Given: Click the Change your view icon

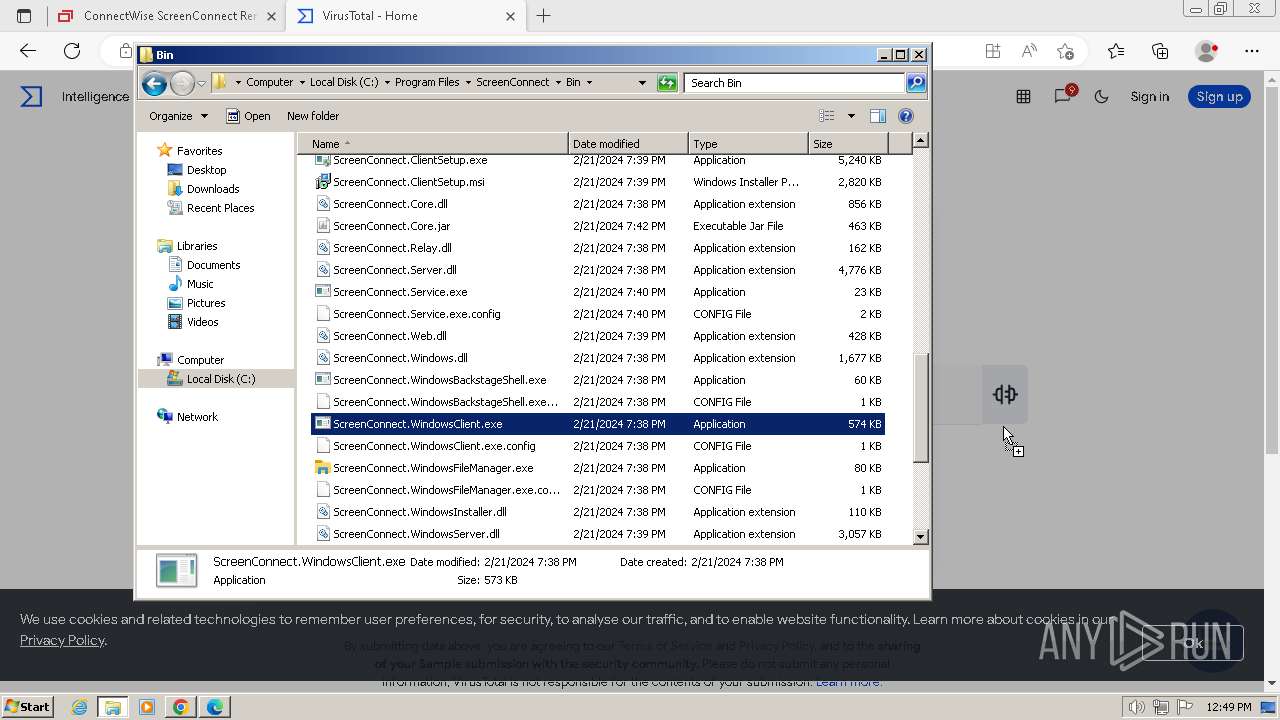Looking at the screenshot, I should tap(827, 116).
